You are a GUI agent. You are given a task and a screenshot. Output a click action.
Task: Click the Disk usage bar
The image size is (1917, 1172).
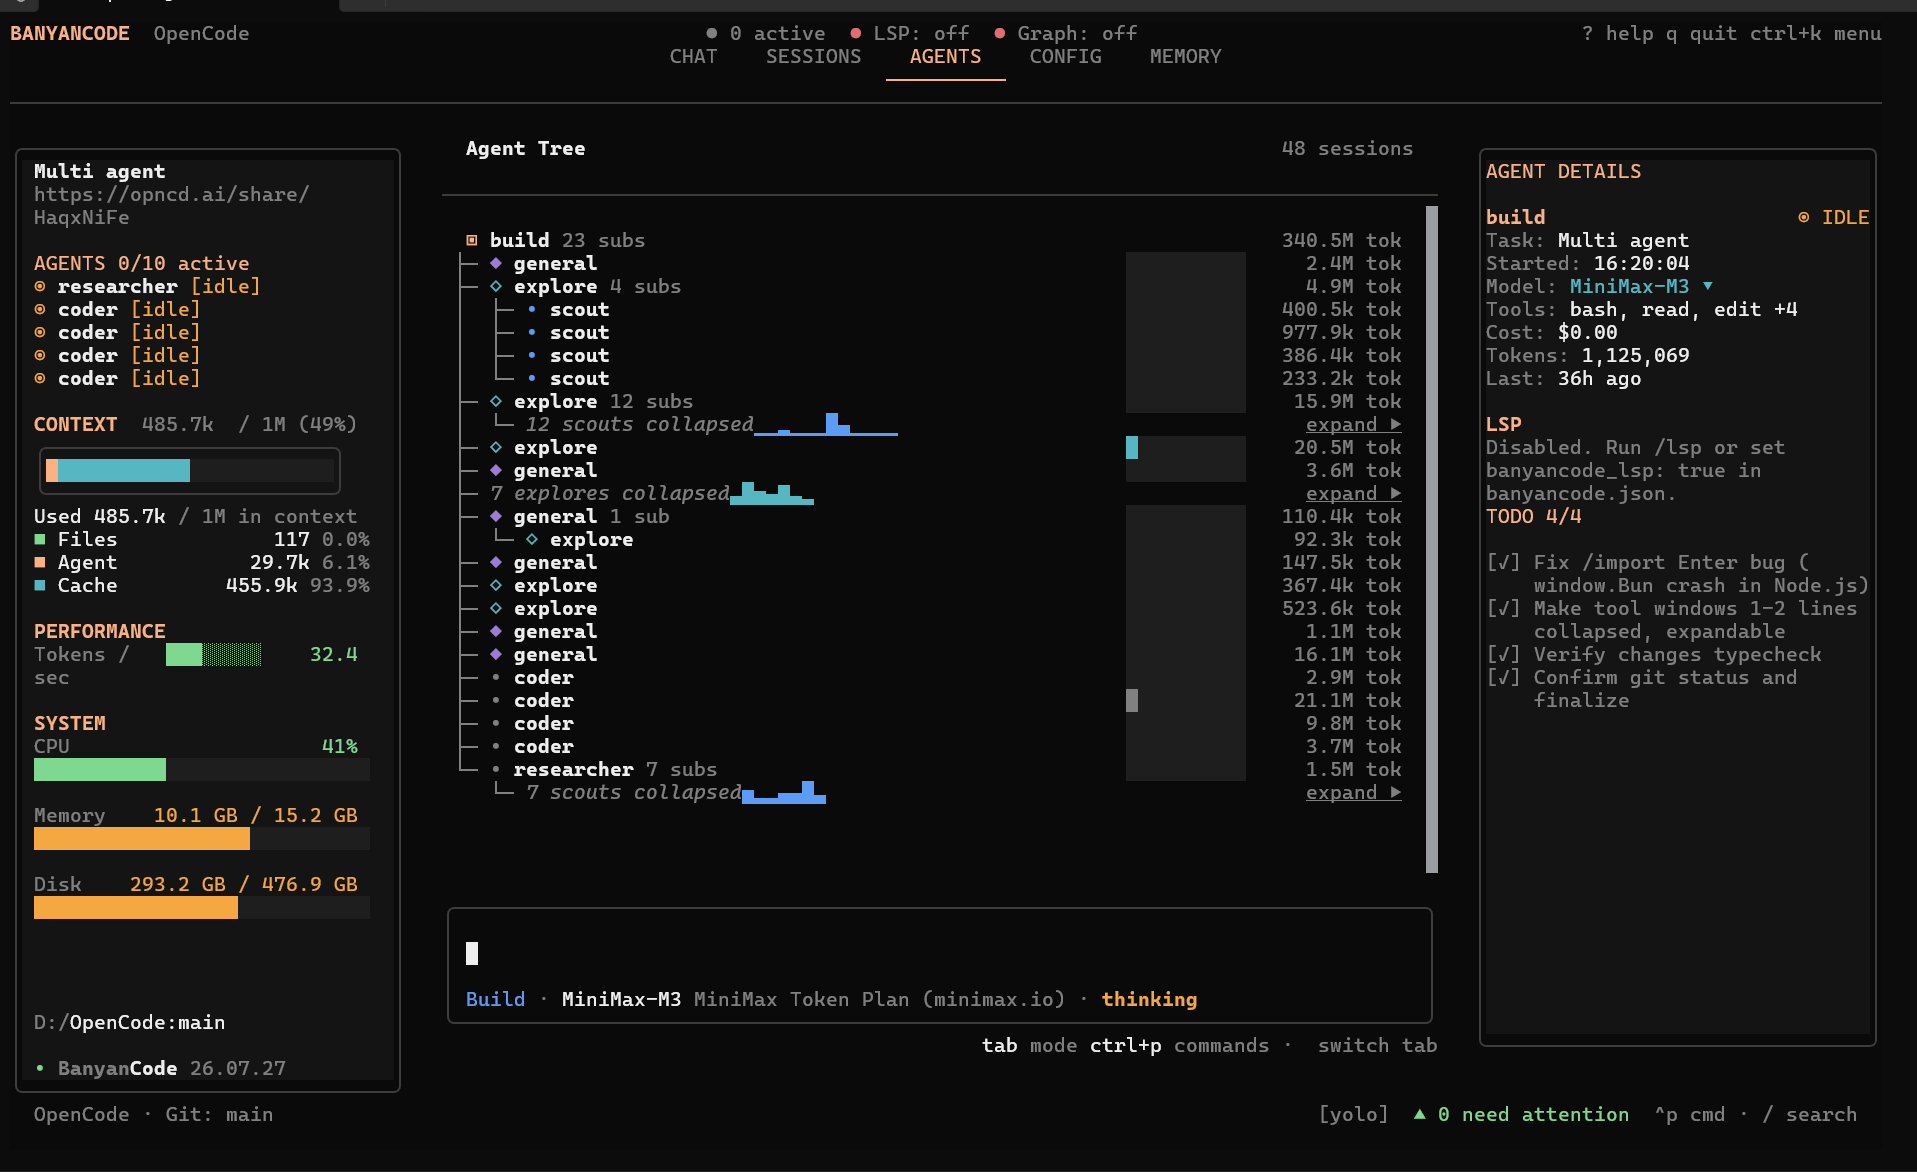coord(202,907)
